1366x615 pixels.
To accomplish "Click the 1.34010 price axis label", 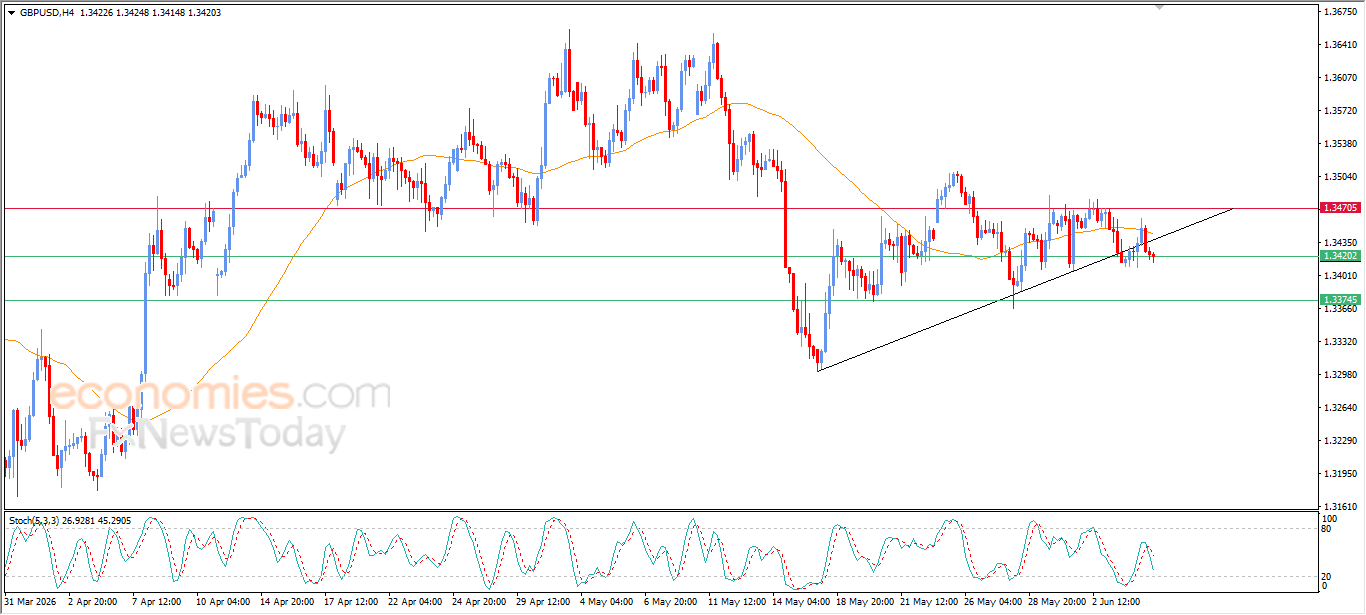I will 1341,276.
